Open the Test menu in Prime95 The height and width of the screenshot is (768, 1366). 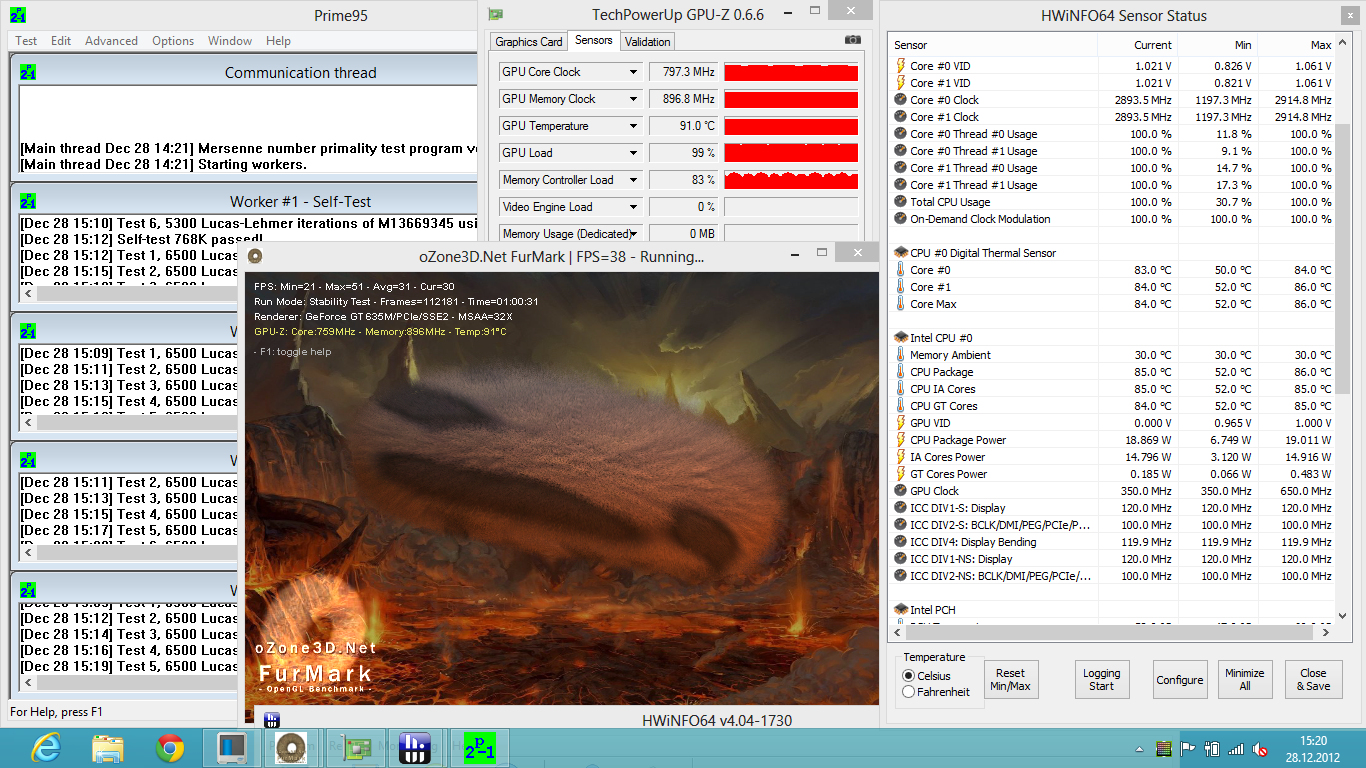(x=26, y=41)
